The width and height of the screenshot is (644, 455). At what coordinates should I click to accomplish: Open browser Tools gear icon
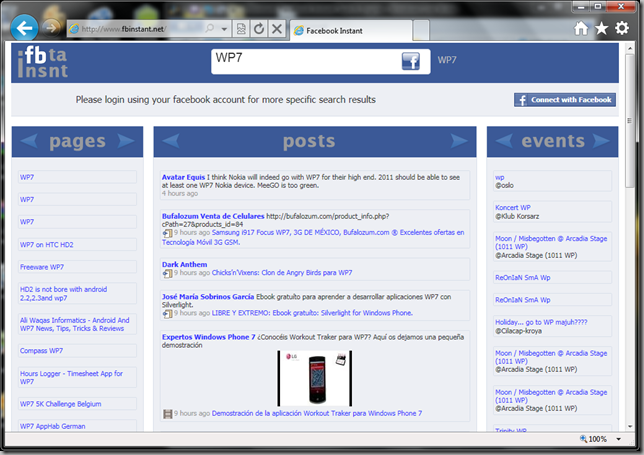622,28
